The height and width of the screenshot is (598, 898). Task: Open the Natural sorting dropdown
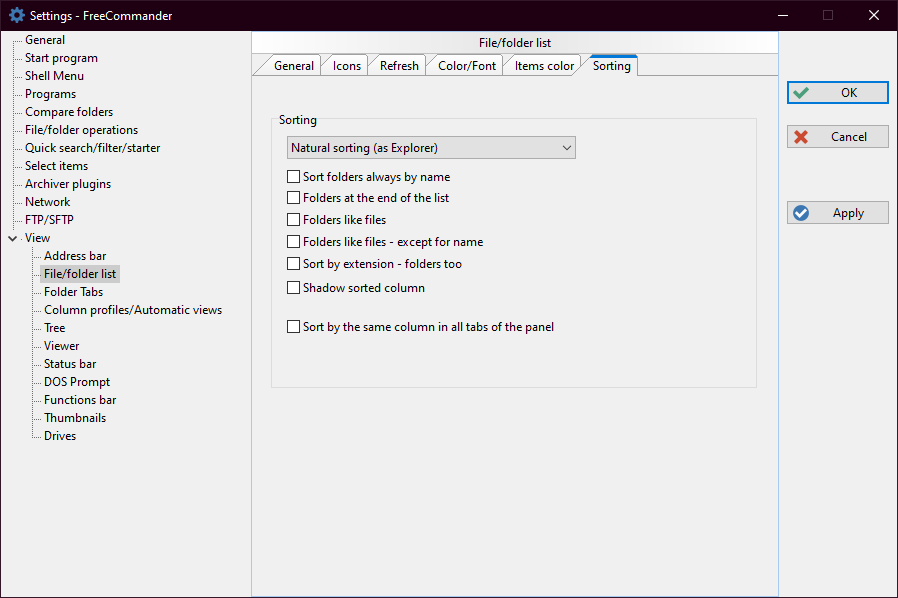(431, 148)
